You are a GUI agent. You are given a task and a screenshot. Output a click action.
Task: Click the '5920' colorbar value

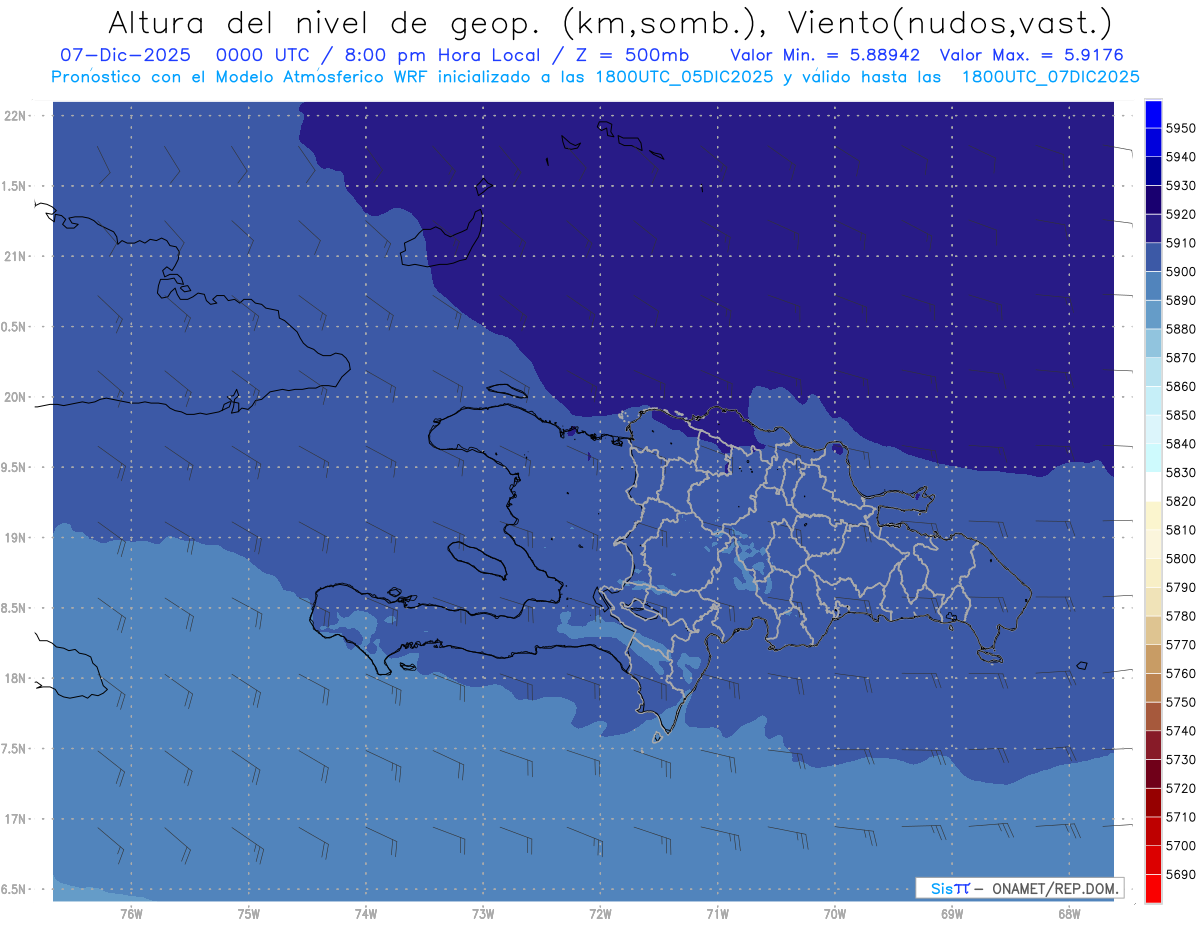click(x=1181, y=214)
